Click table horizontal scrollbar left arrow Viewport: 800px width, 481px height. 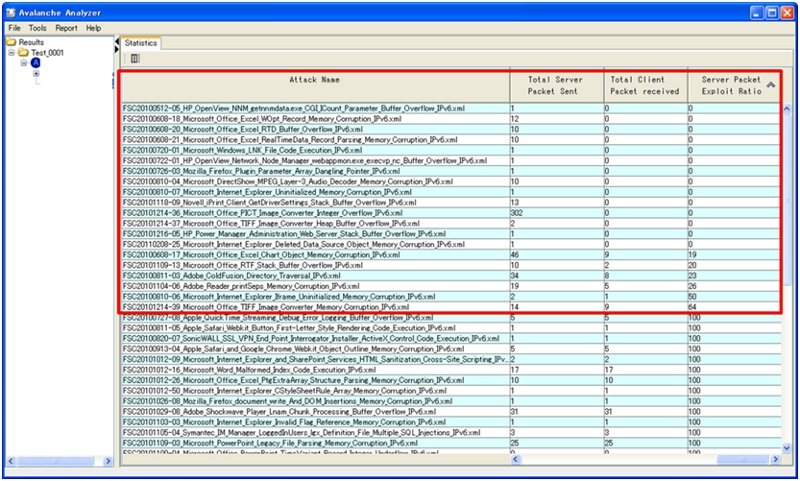click(x=515, y=459)
